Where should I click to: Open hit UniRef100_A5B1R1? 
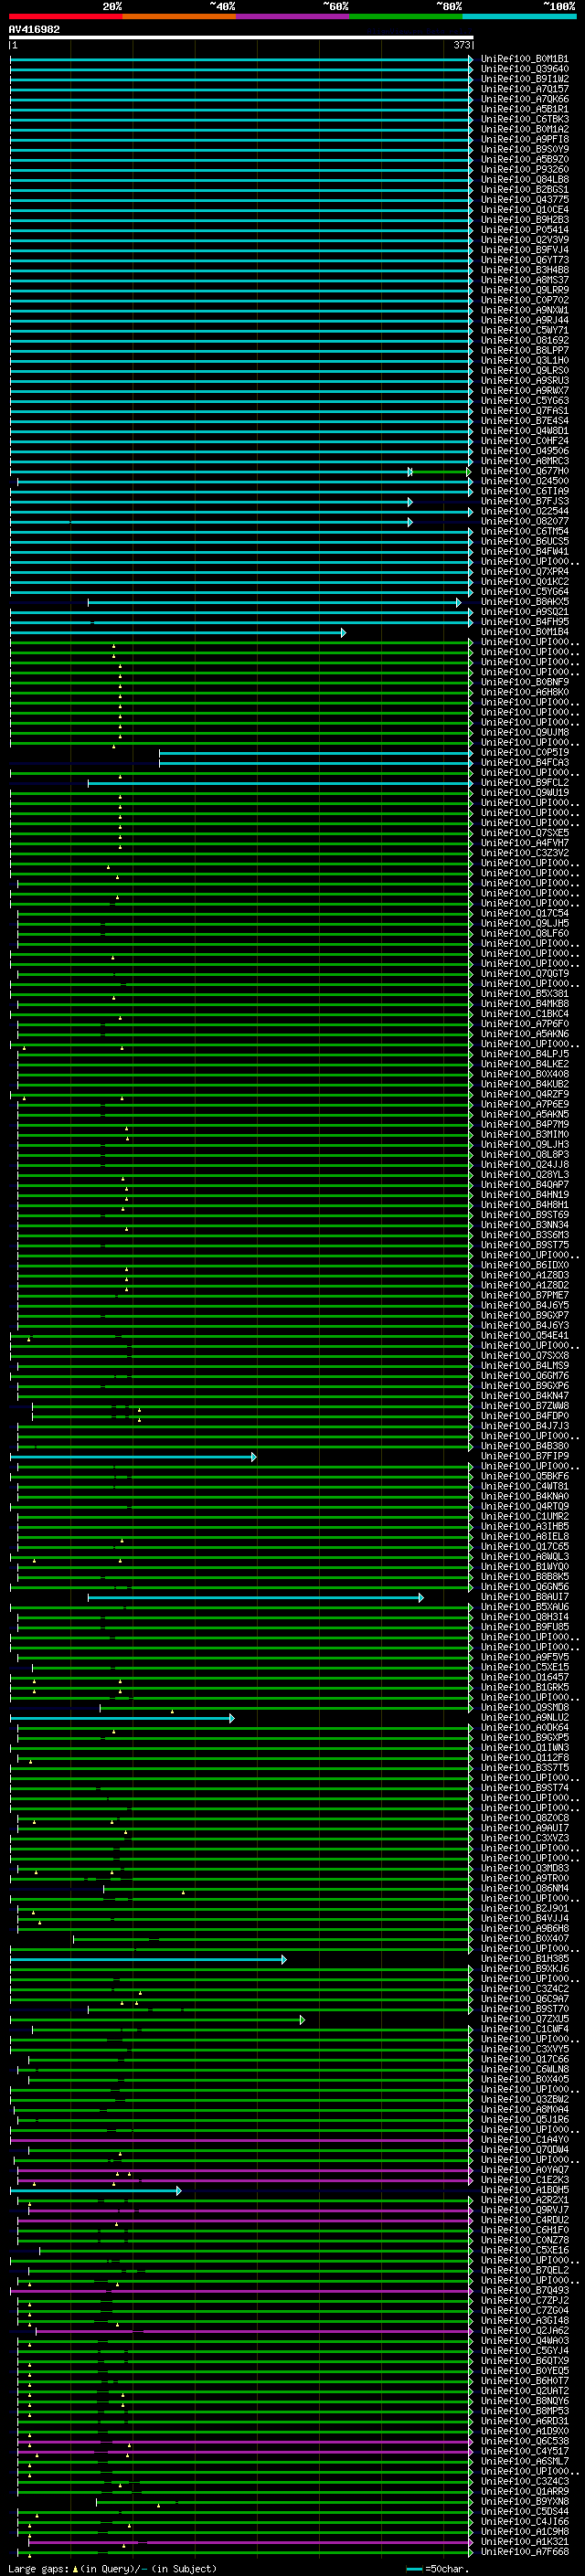pos(524,109)
